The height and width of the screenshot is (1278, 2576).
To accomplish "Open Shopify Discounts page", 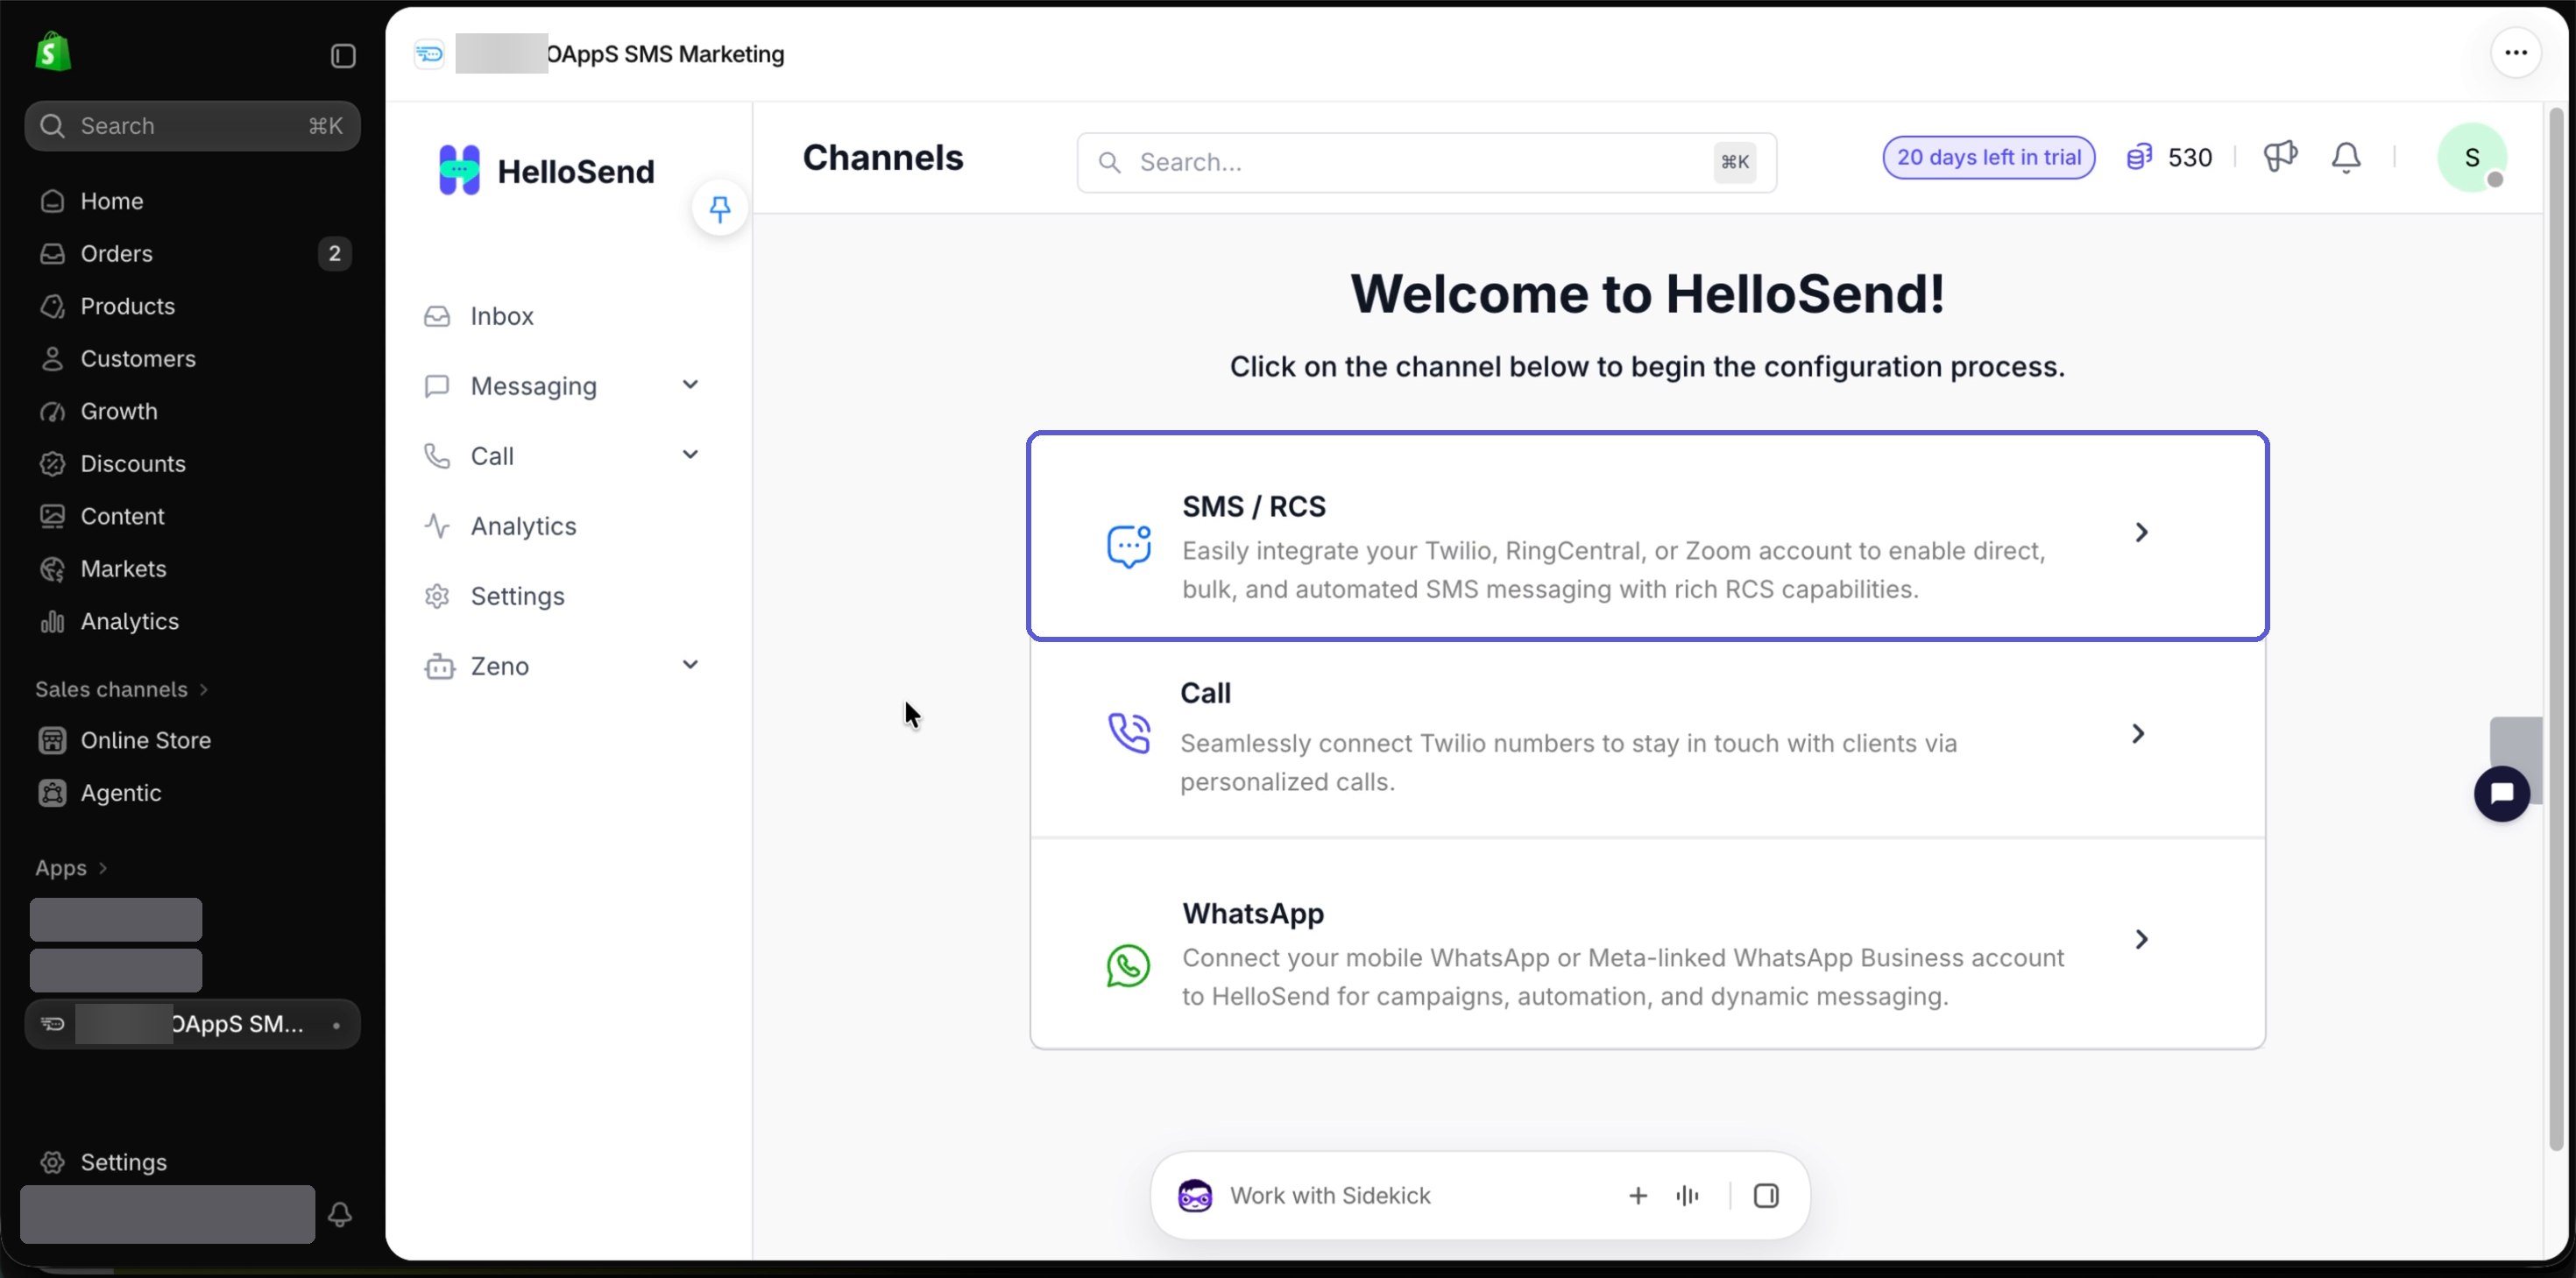I will 193,463.
